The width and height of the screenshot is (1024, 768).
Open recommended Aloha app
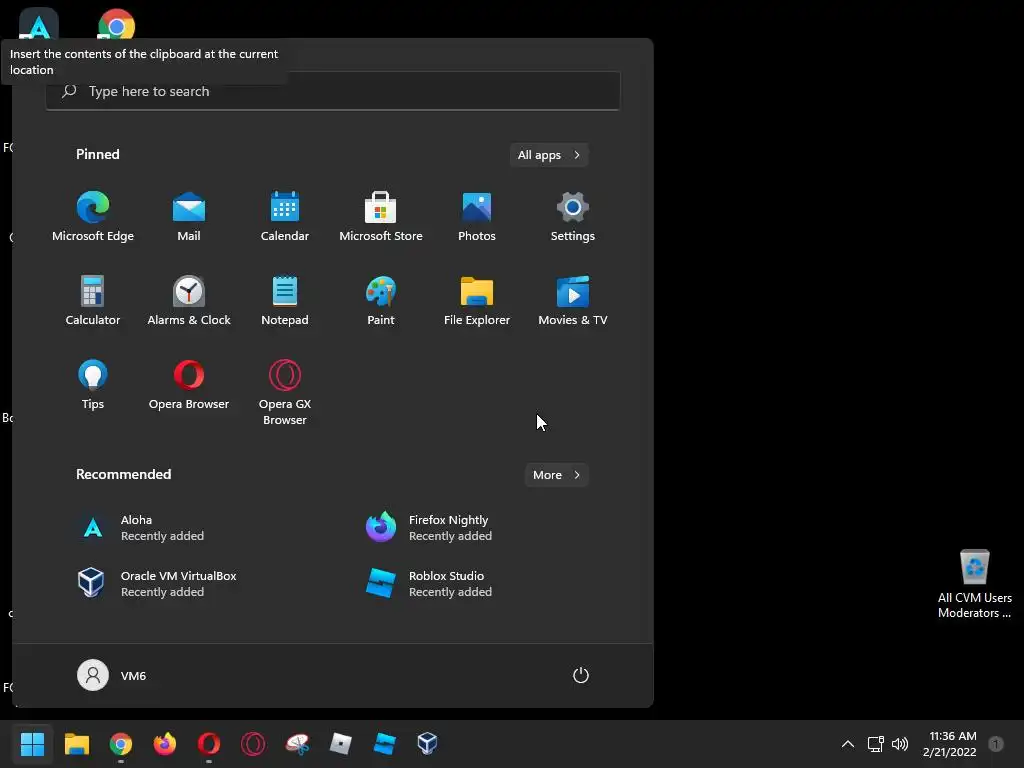(140, 528)
